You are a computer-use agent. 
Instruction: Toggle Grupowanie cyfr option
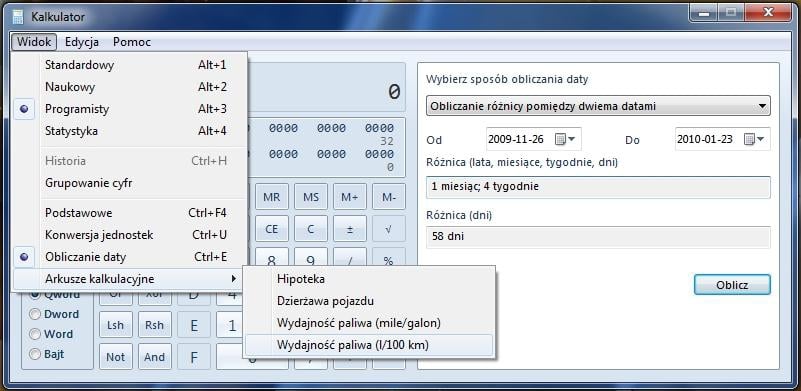click(130, 183)
